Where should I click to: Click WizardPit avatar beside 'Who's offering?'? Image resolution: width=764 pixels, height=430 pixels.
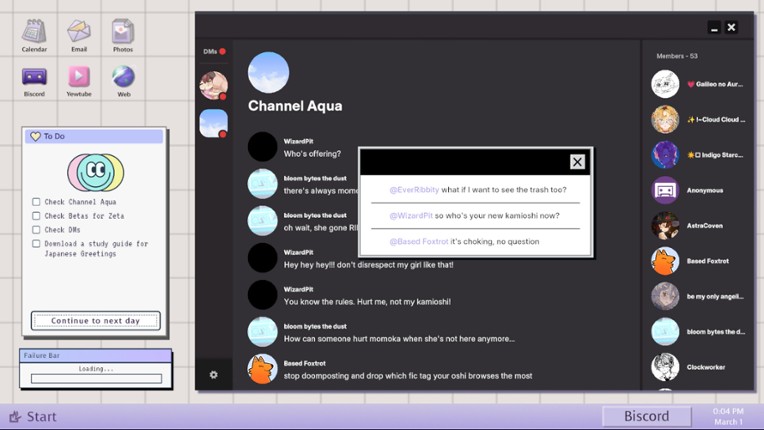263,147
